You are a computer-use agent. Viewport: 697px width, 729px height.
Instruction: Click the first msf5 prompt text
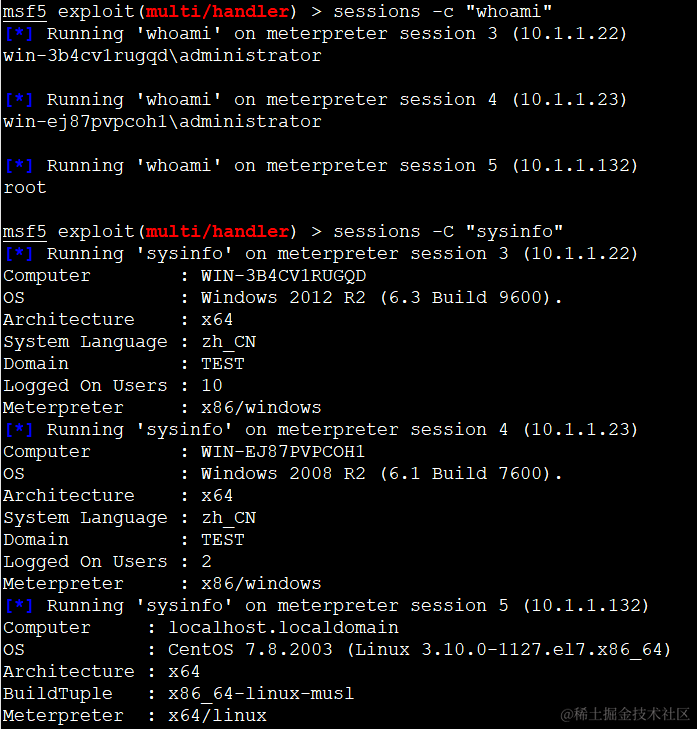25,11
